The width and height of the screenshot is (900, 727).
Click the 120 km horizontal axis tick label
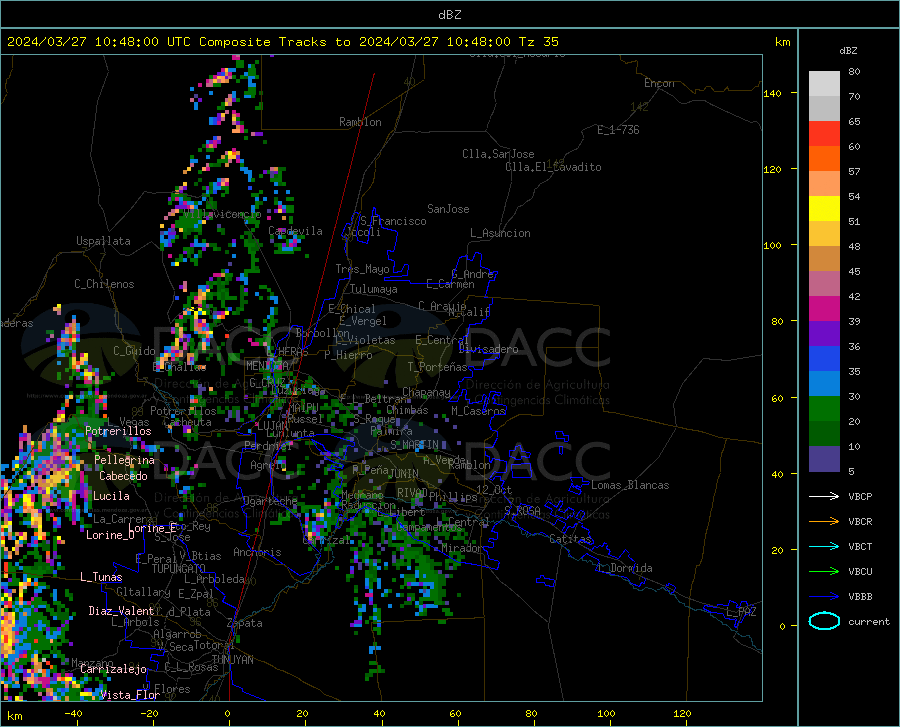pyautogui.click(x=682, y=713)
